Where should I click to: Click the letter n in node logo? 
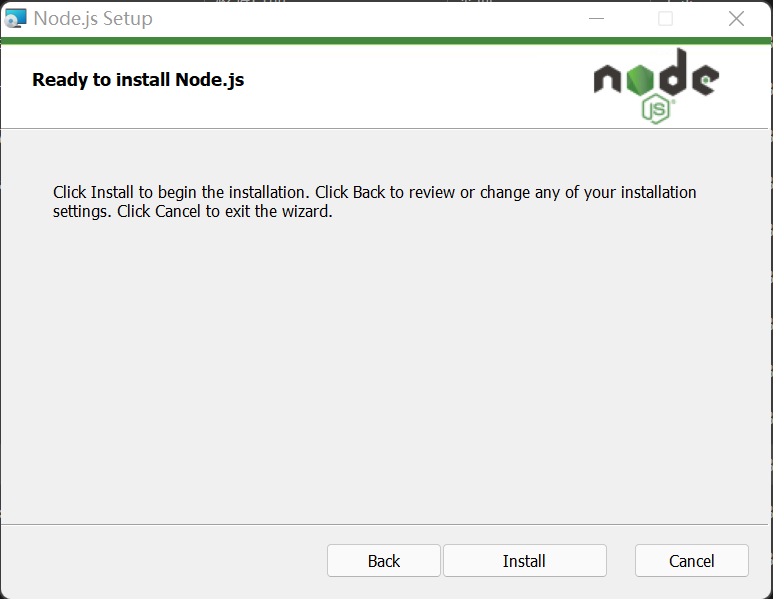607,80
